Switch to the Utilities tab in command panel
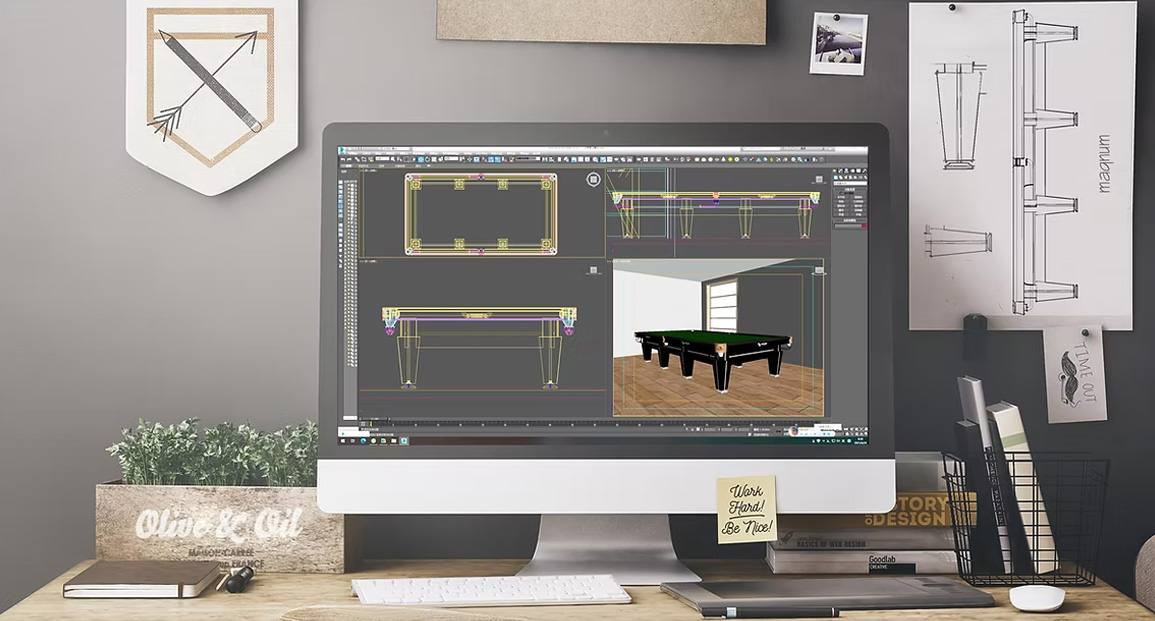The image size is (1155, 621). pos(864,173)
